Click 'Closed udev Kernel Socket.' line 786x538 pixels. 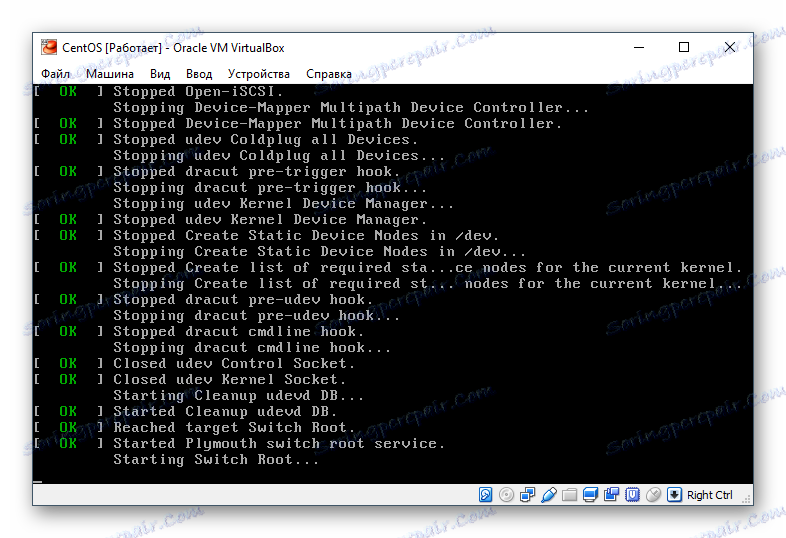[230, 379]
